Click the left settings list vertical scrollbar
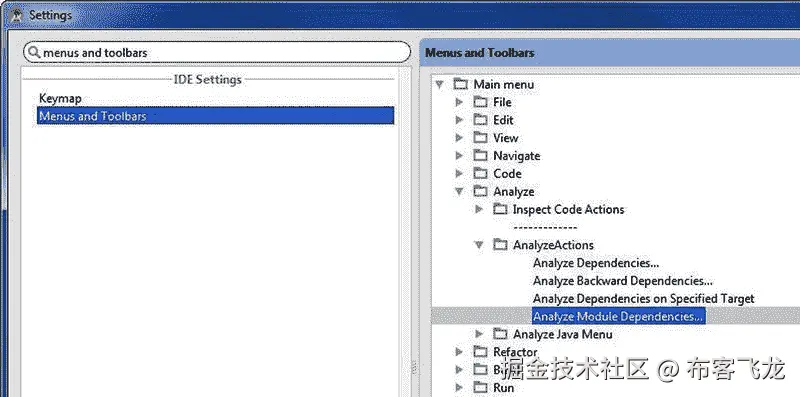Image resolution: width=800 pixels, height=397 pixels. (405, 232)
